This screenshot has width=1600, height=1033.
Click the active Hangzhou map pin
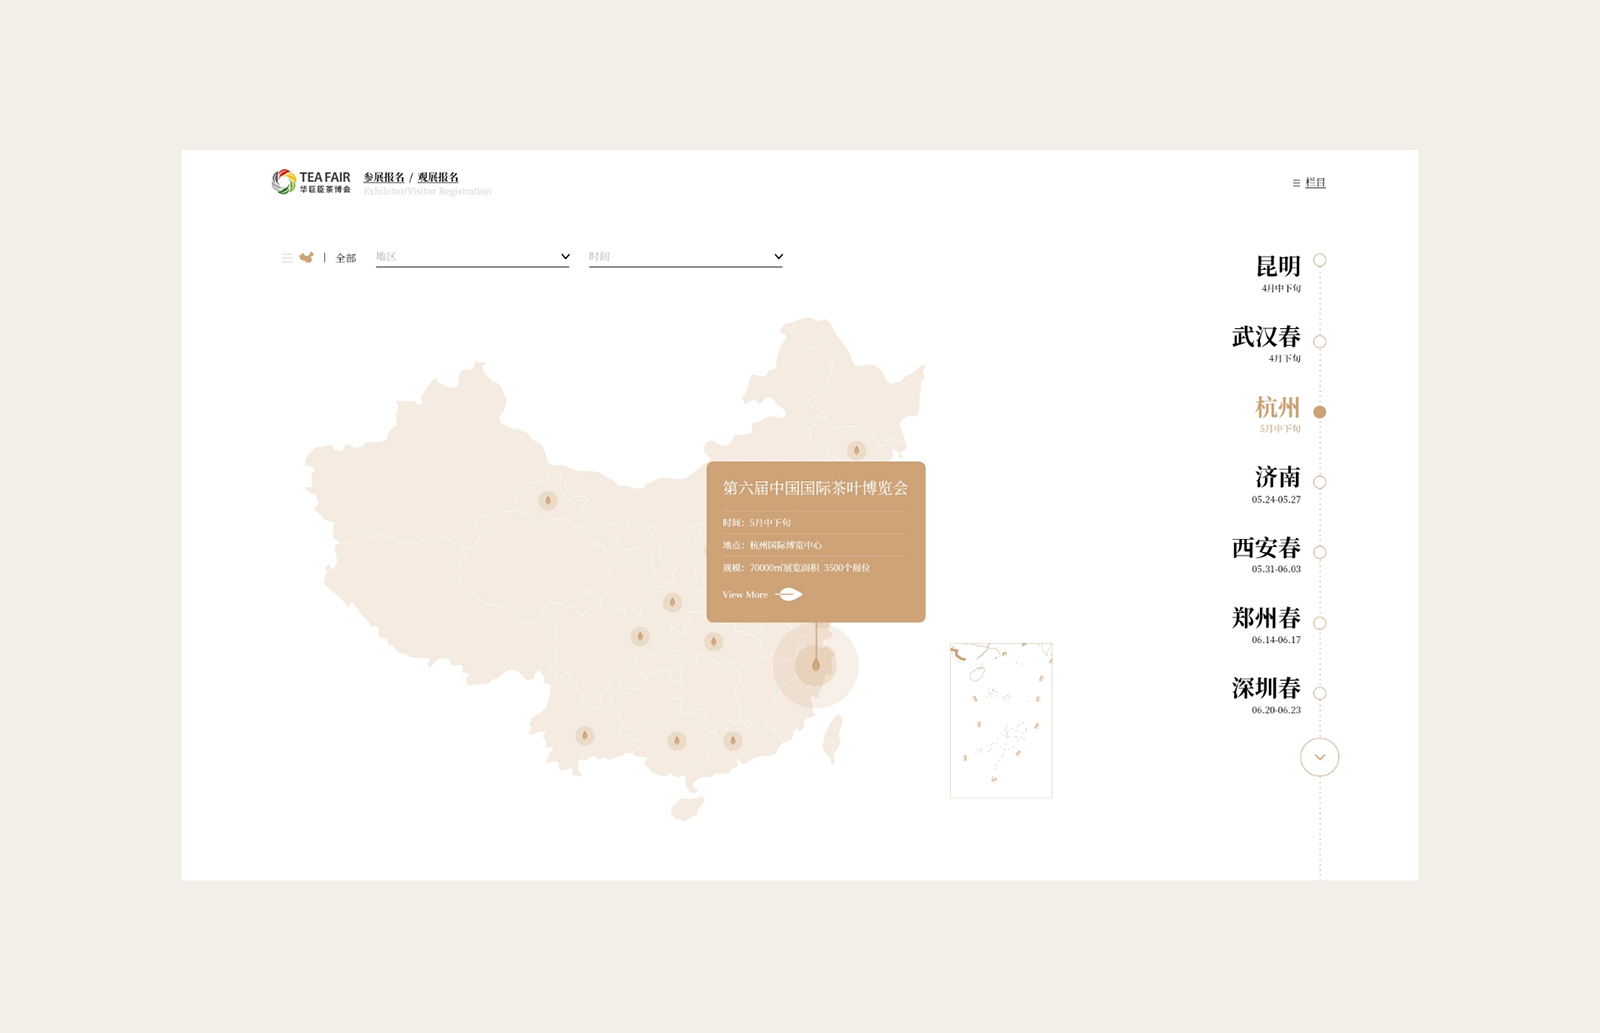tap(816, 665)
